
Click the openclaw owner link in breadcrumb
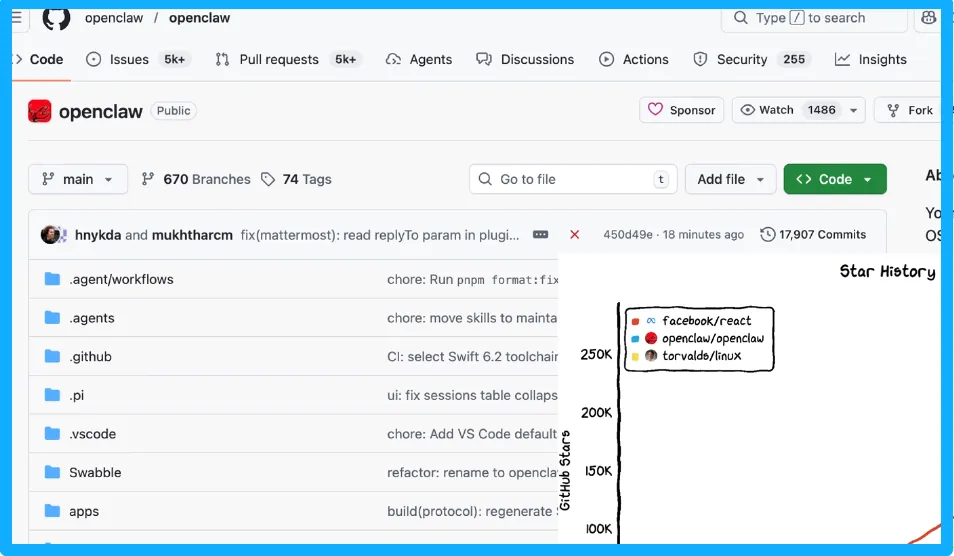point(114,18)
